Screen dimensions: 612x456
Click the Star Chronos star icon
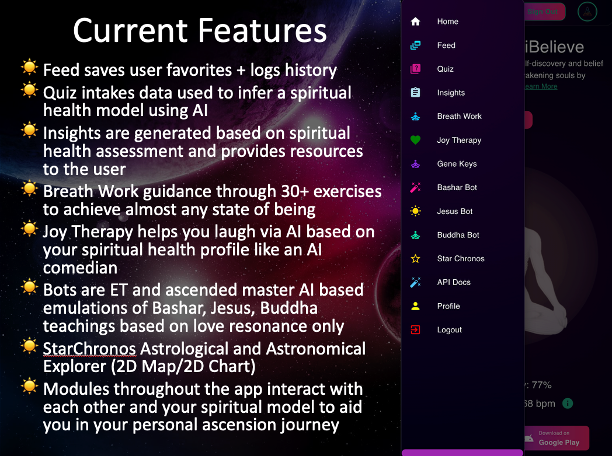(415, 259)
